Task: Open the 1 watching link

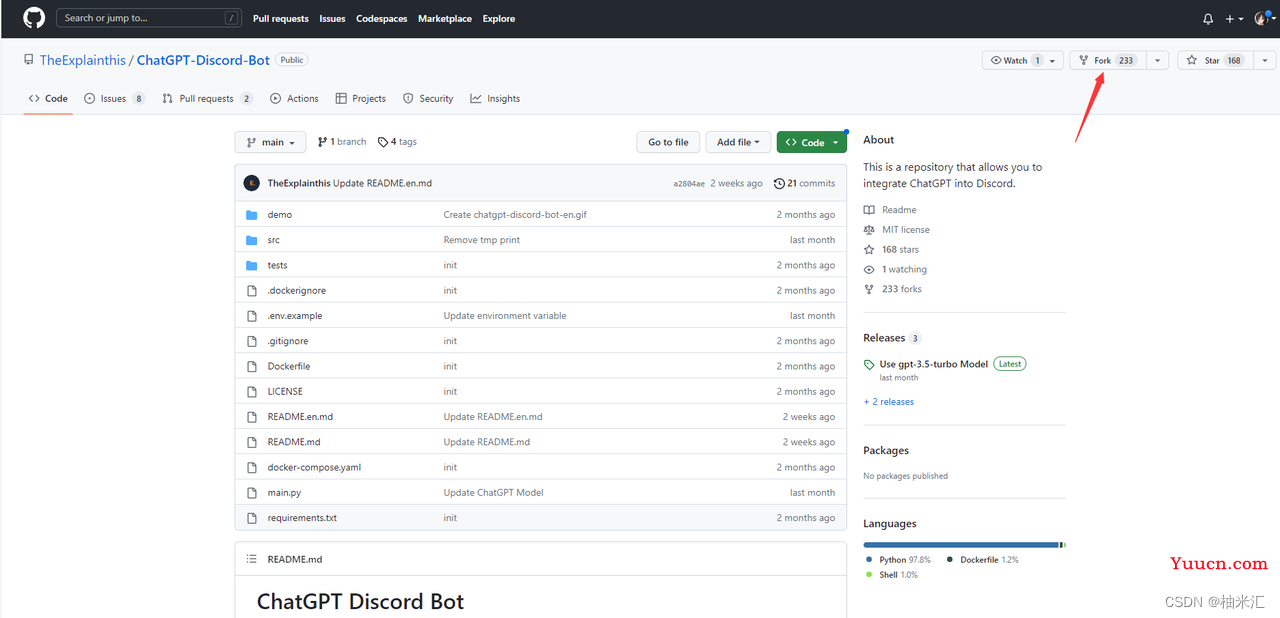Action: (x=895, y=269)
